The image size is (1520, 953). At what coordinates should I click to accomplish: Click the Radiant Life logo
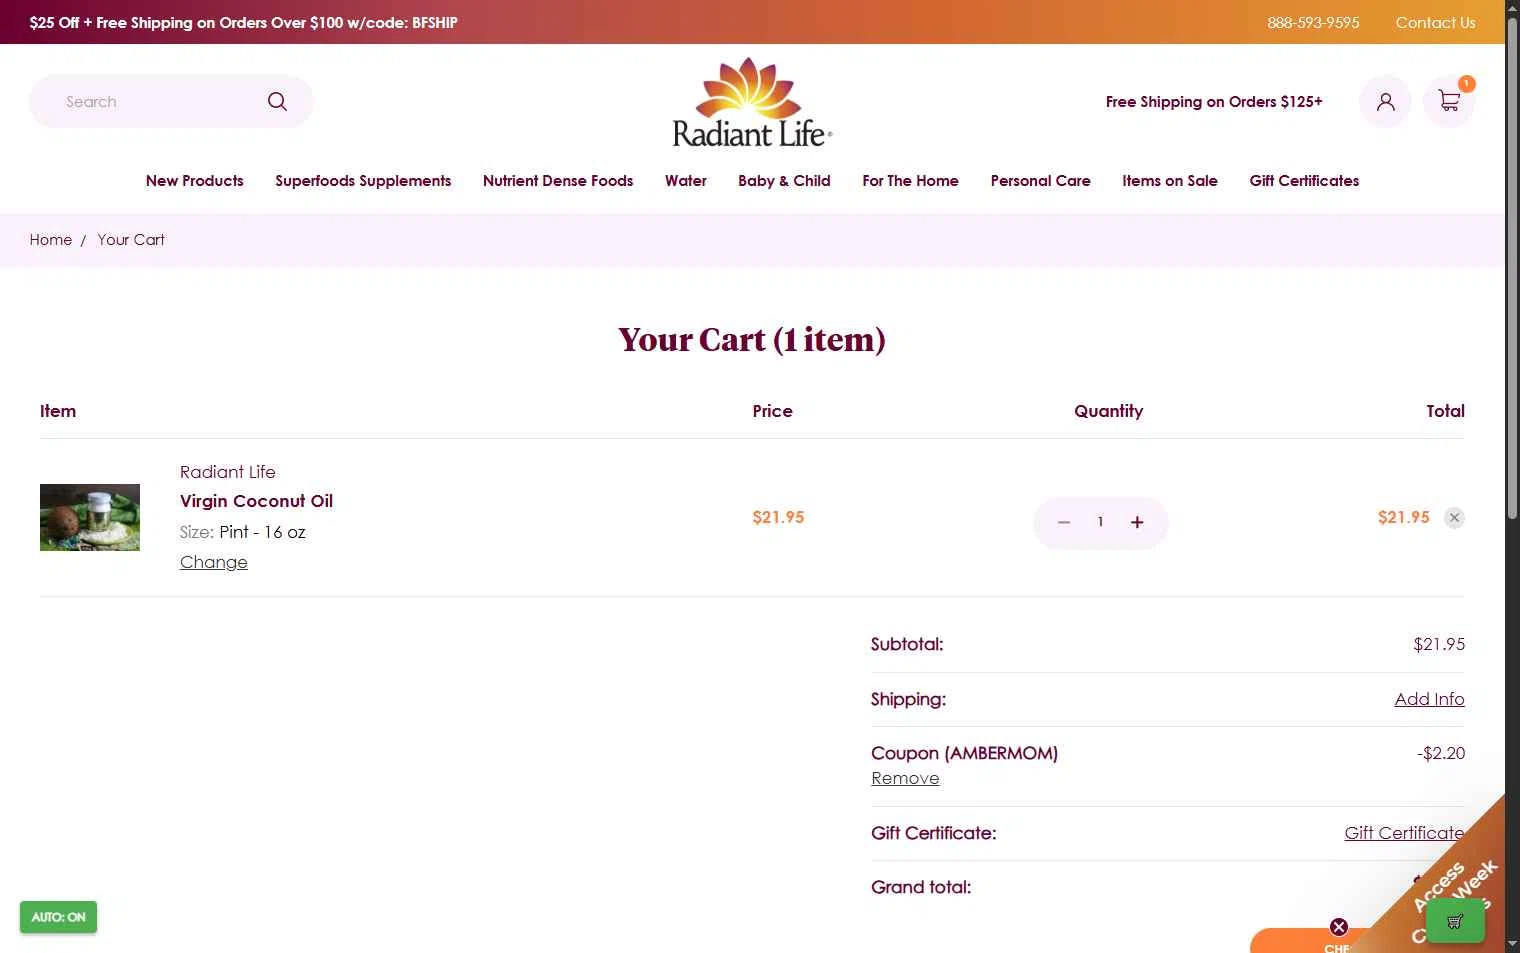pos(752,103)
